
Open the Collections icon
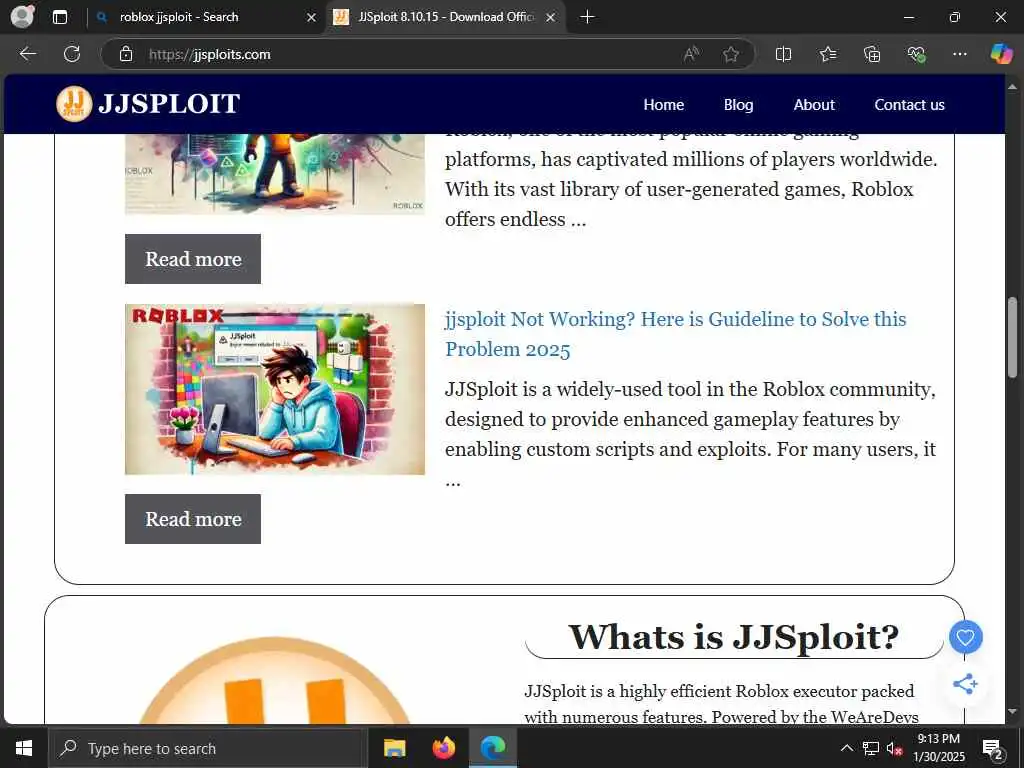(872, 54)
